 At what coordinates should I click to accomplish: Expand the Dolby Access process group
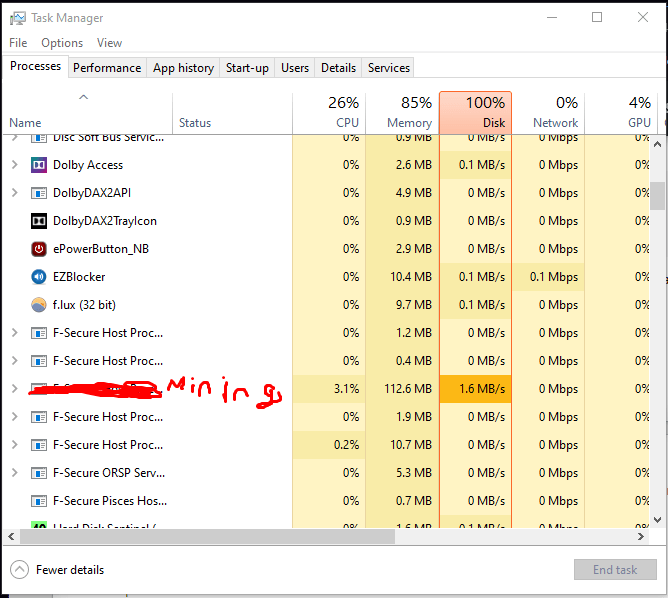click(x=14, y=165)
